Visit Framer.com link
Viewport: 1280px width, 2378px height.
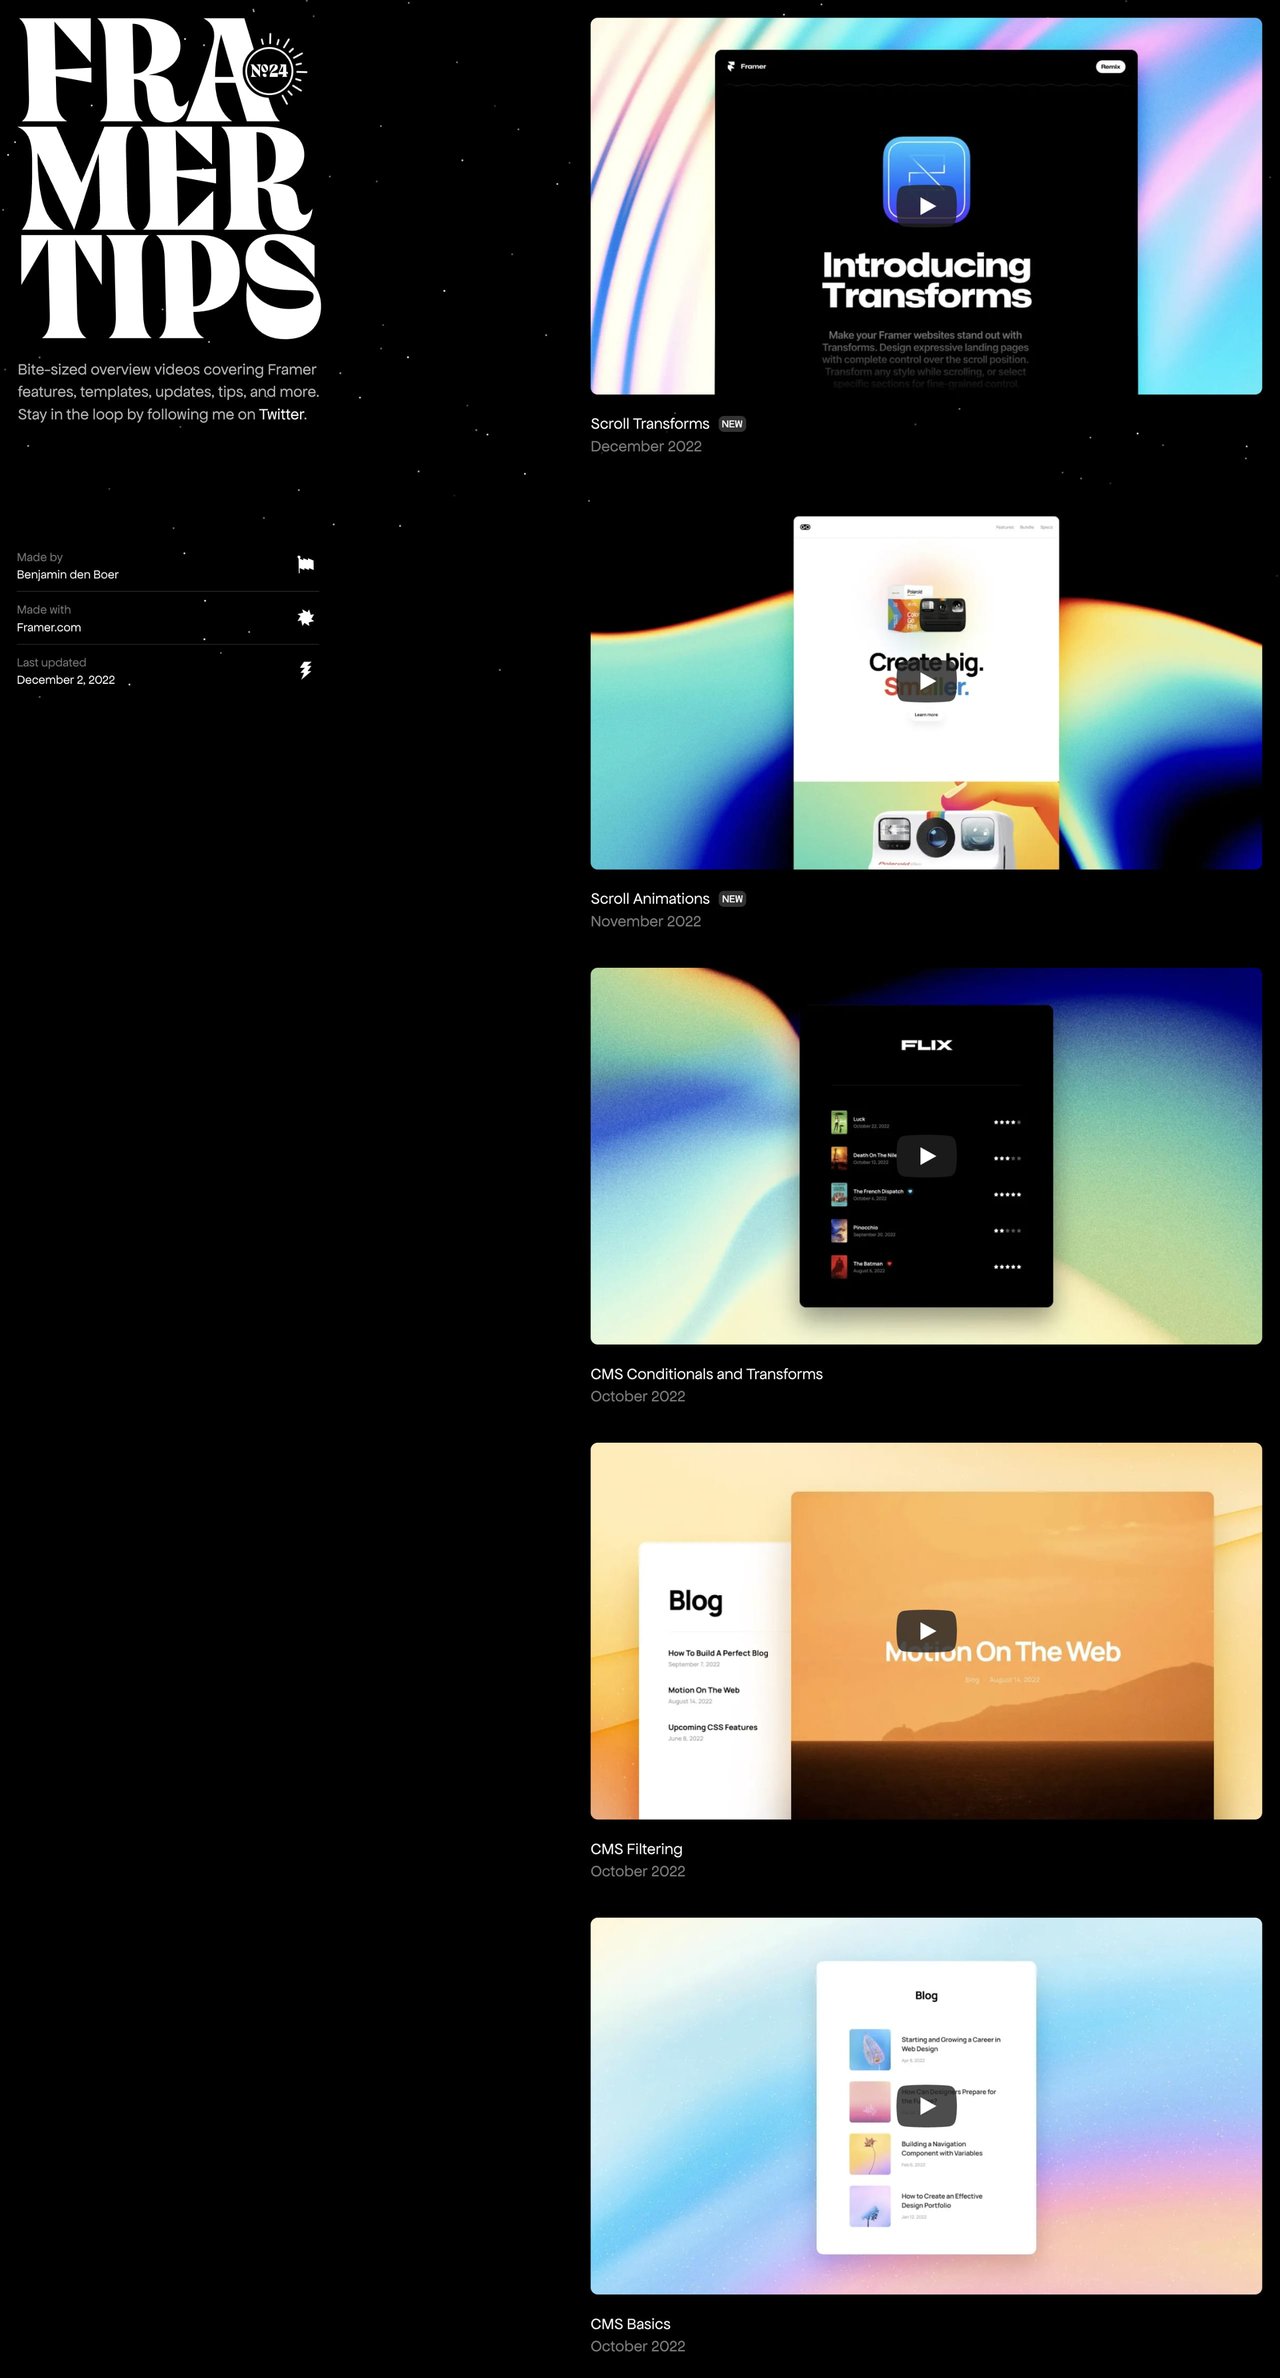[49, 628]
